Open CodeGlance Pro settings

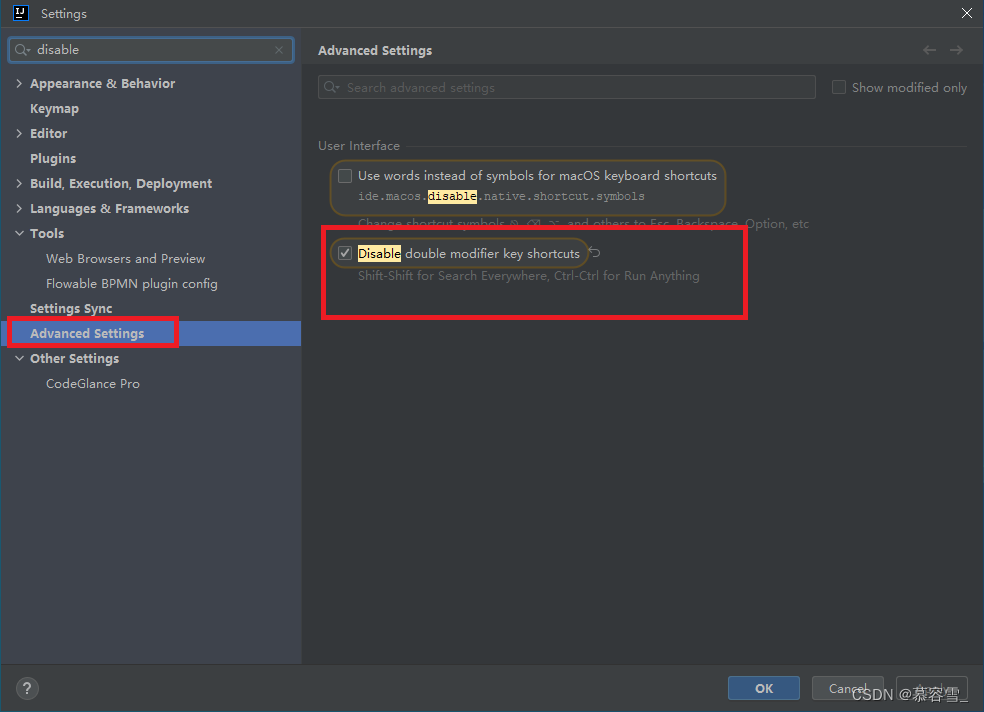(93, 383)
